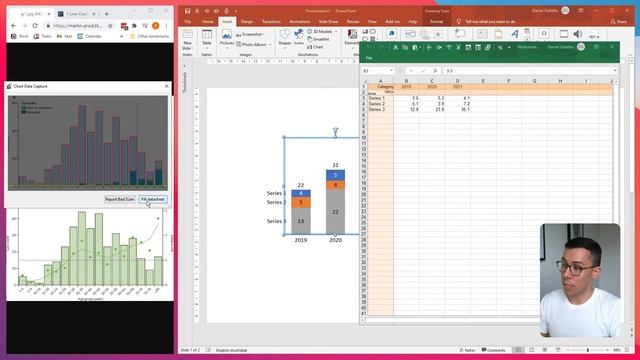The width and height of the screenshot is (640, 360).
Task: Switch to the Home tab in PowerPoint
Action: point(207,21)
